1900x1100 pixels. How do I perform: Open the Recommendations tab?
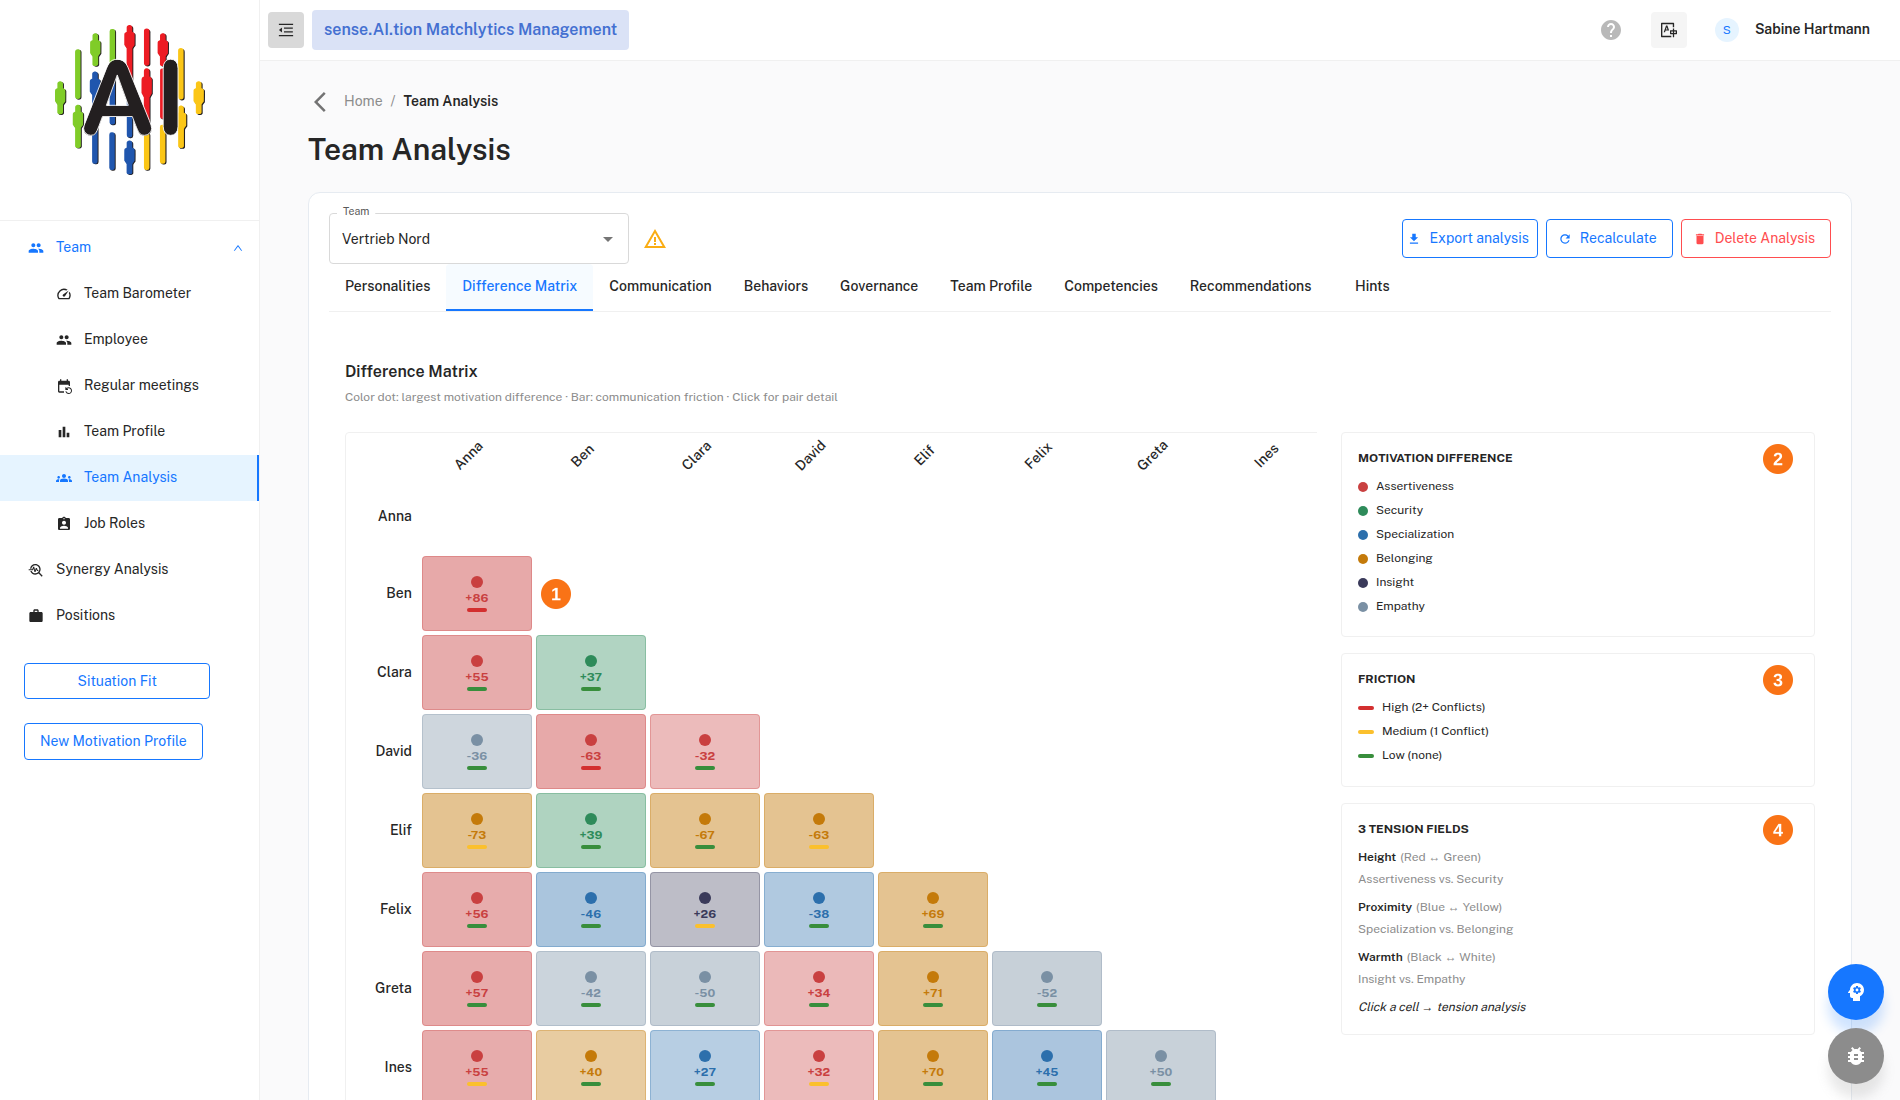(x=1250, y=286)
